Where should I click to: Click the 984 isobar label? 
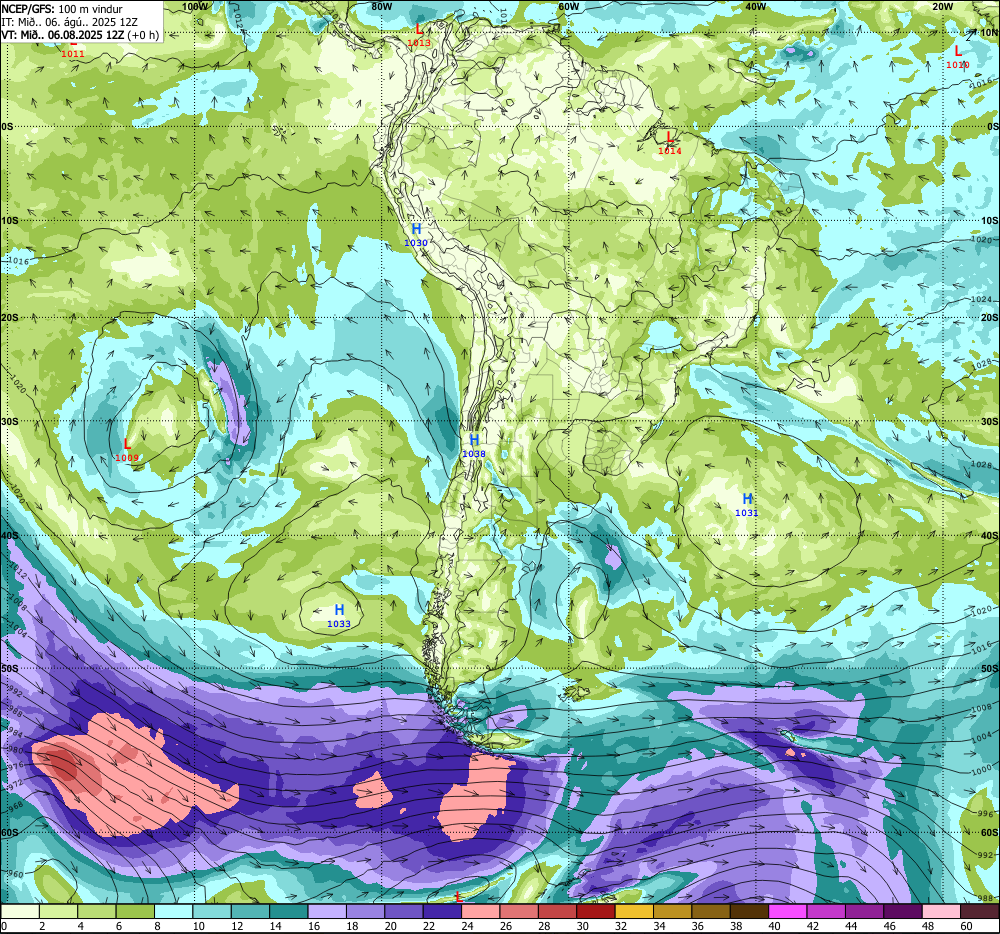tap(15, 734)
